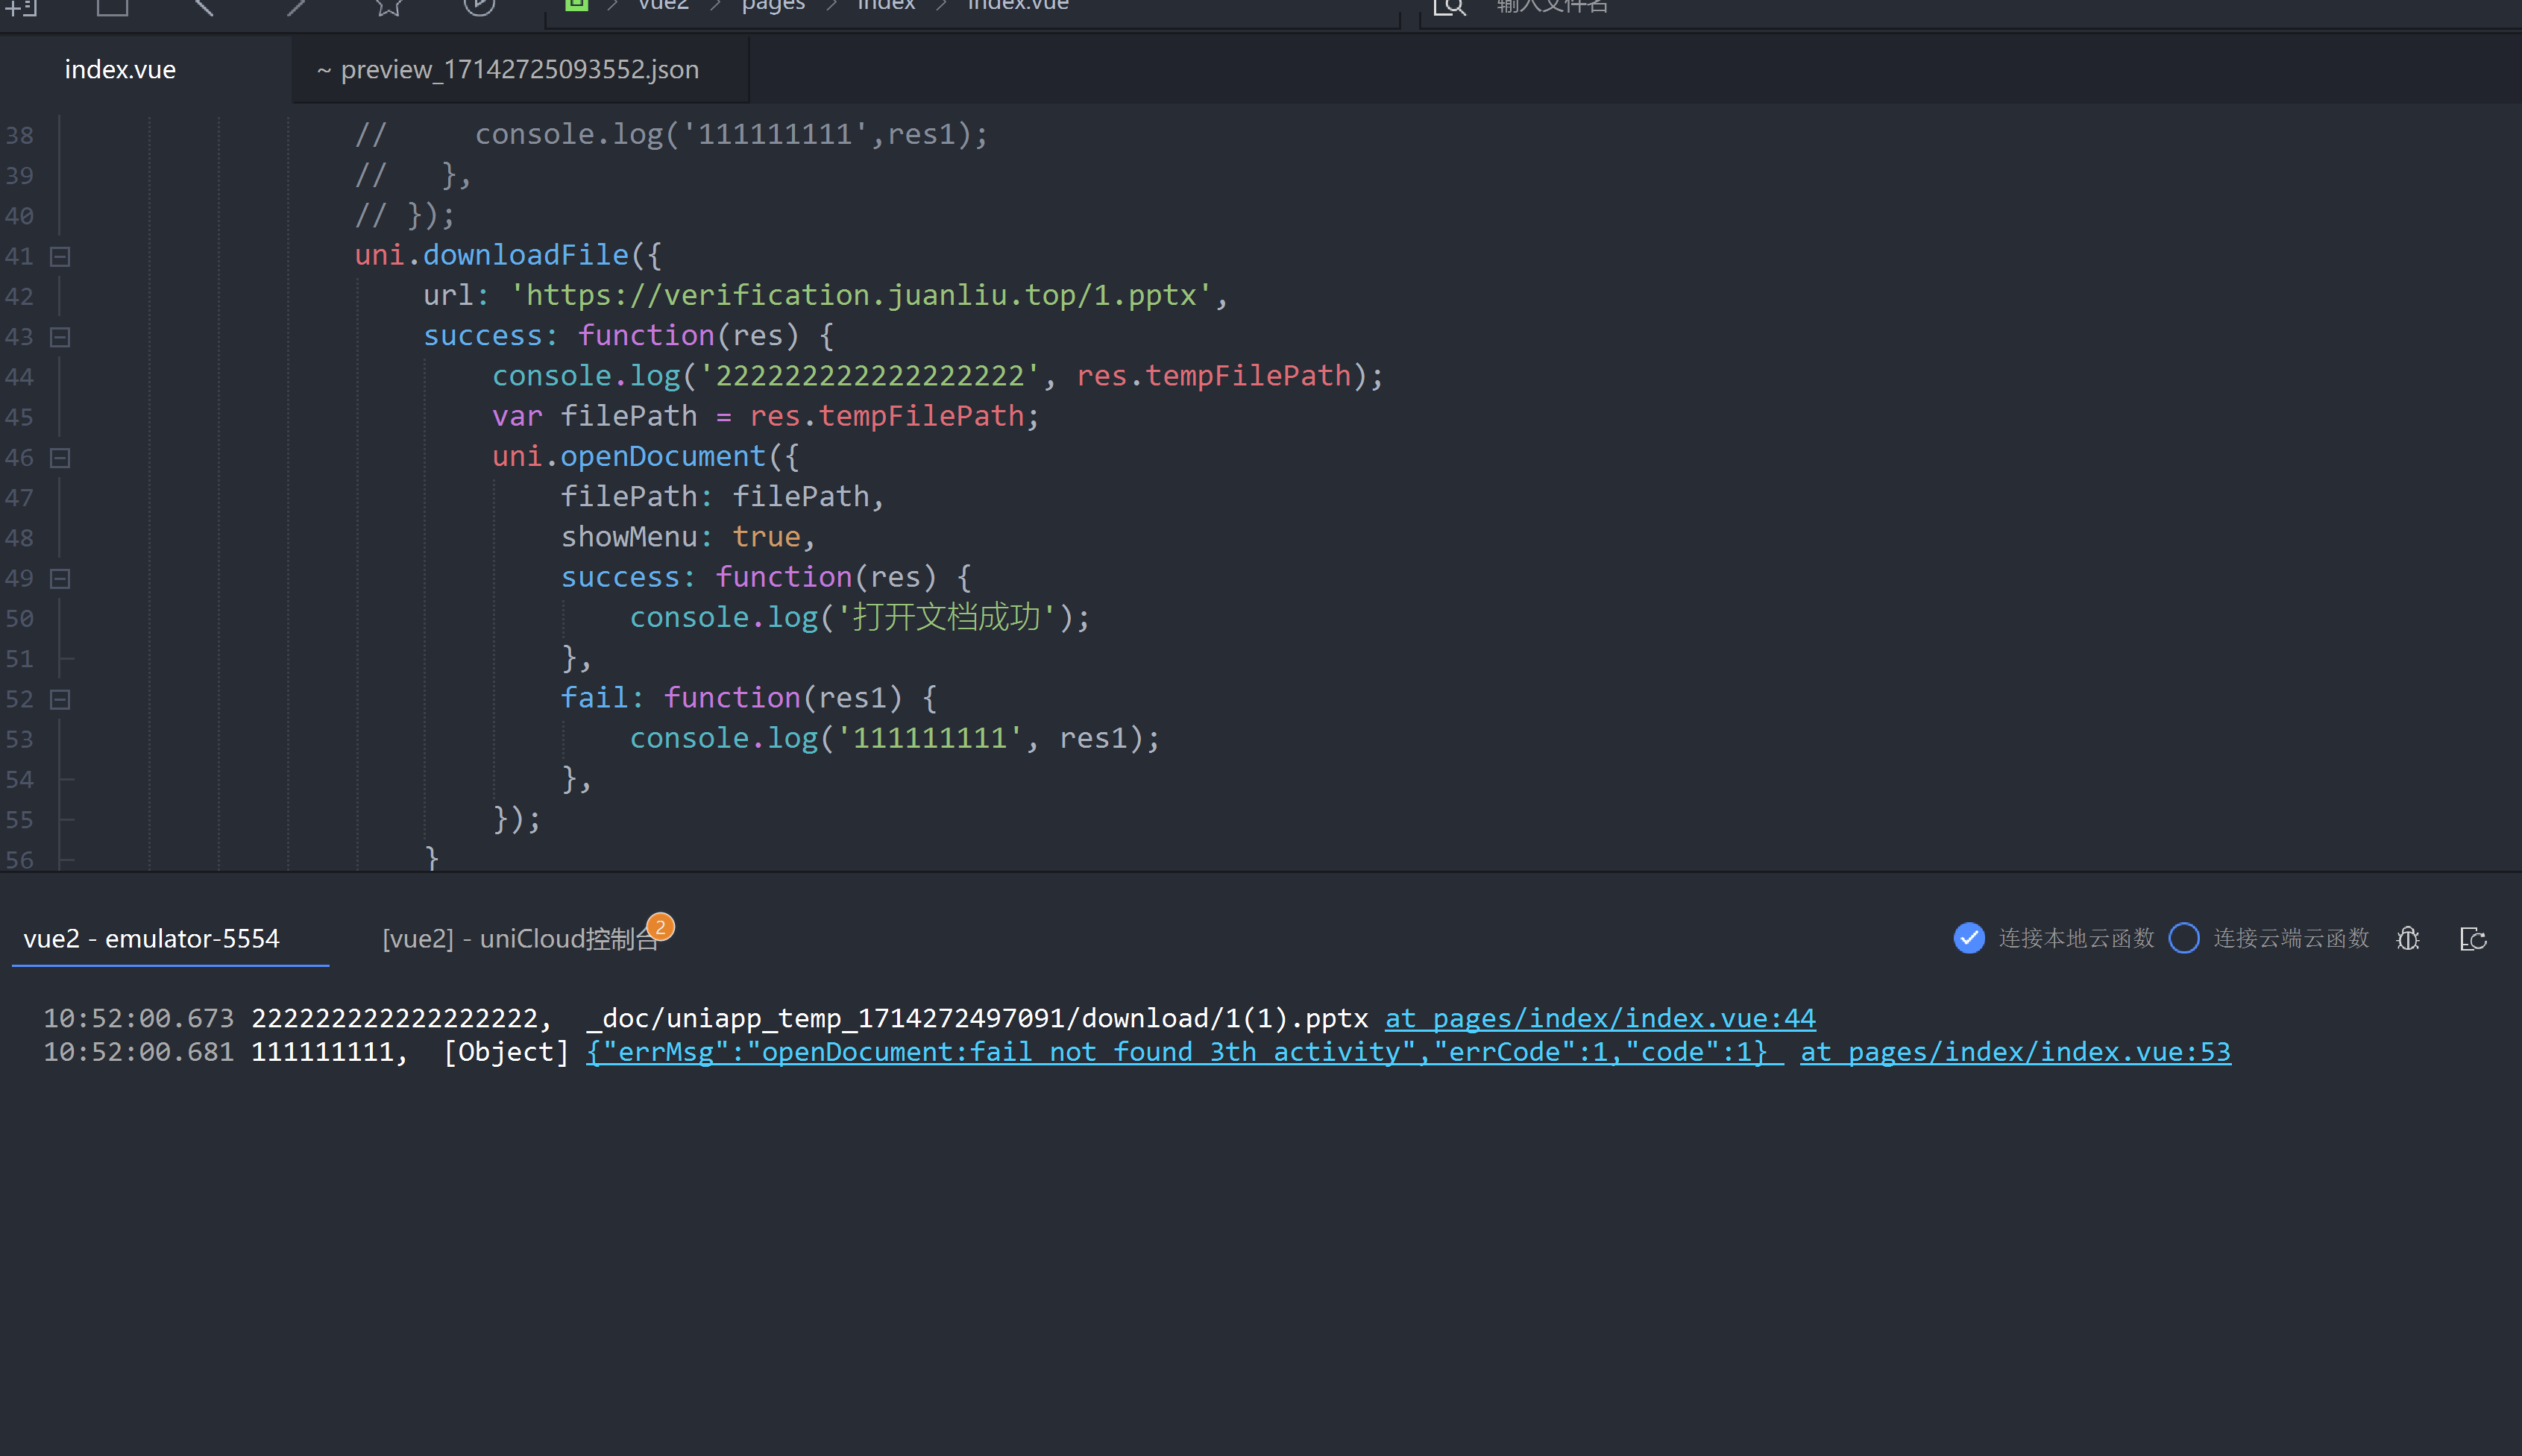Click line number 38 in gutter
Screen dimensions: 2522x1456
click(x=19, y=135)
